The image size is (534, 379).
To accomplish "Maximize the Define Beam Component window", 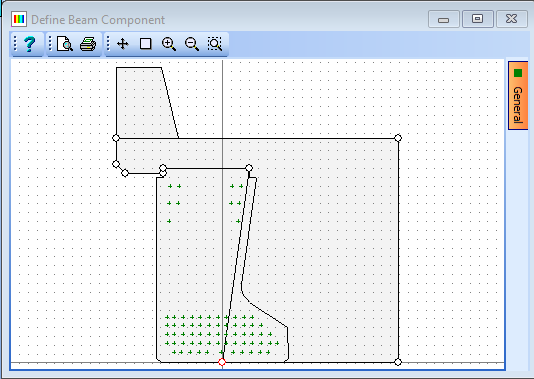I will tap(477, 19).
